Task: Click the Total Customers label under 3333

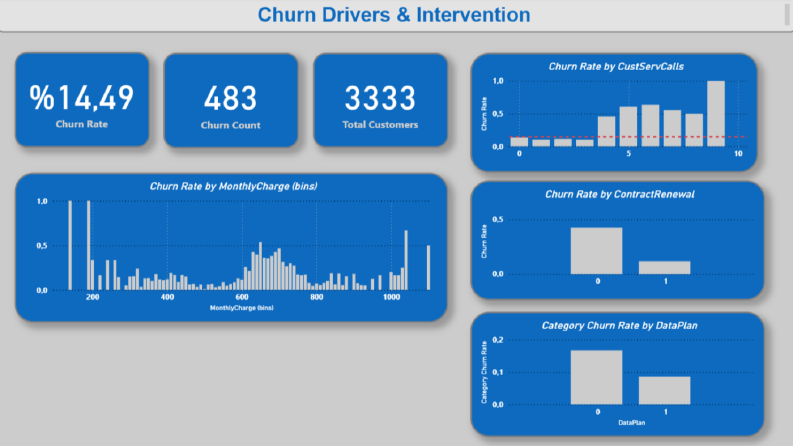Action: [x=380, y=124]
